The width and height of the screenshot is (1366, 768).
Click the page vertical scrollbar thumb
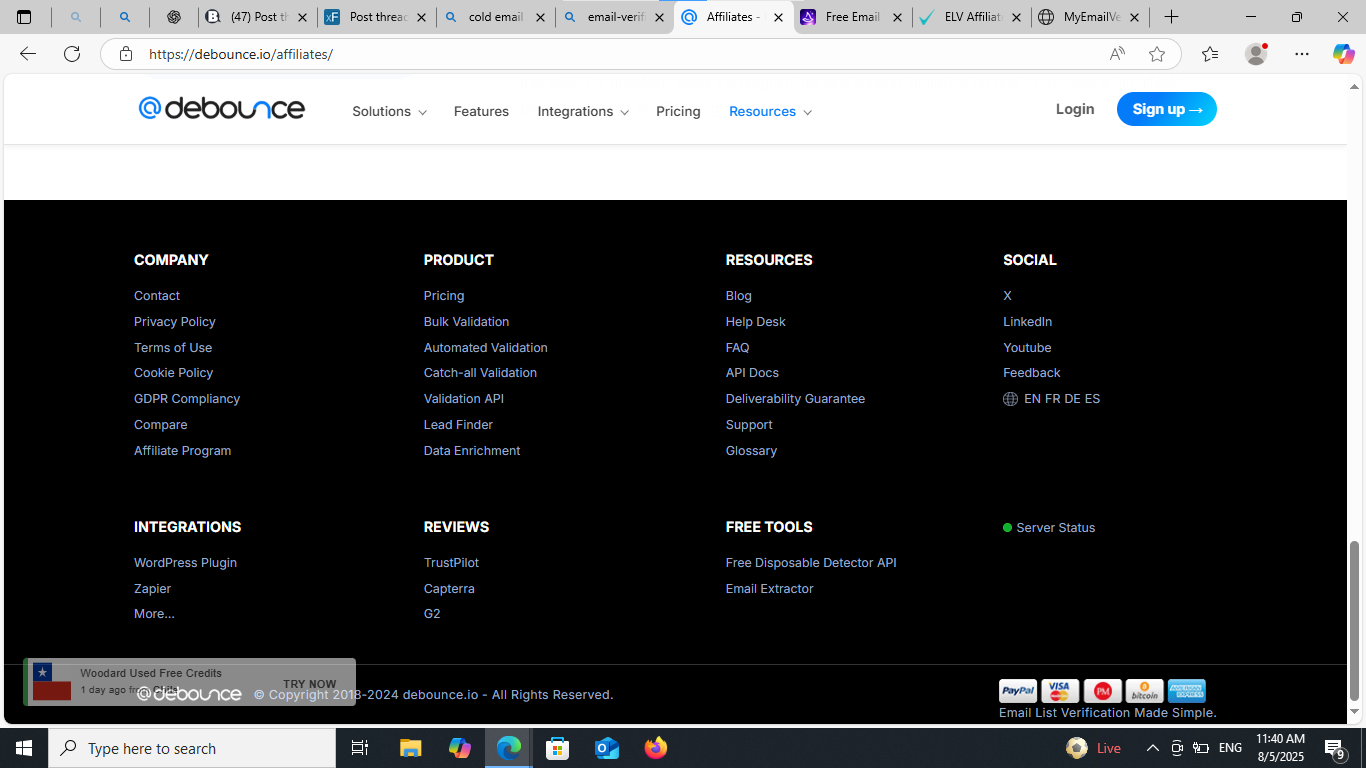click(1355, 620)
